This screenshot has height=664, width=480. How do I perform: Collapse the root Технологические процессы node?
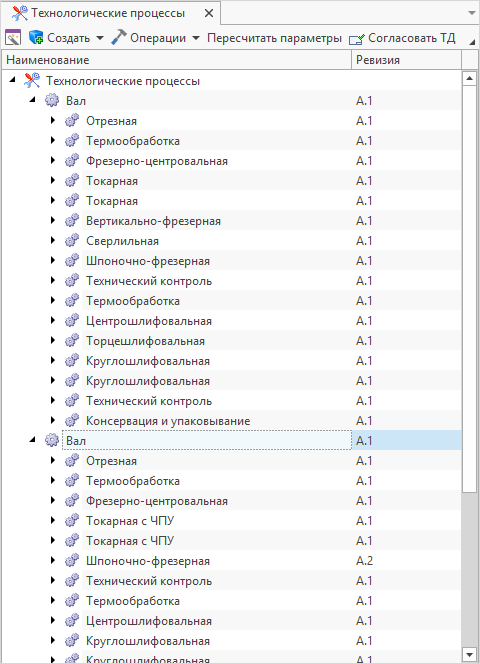point(13,79)
